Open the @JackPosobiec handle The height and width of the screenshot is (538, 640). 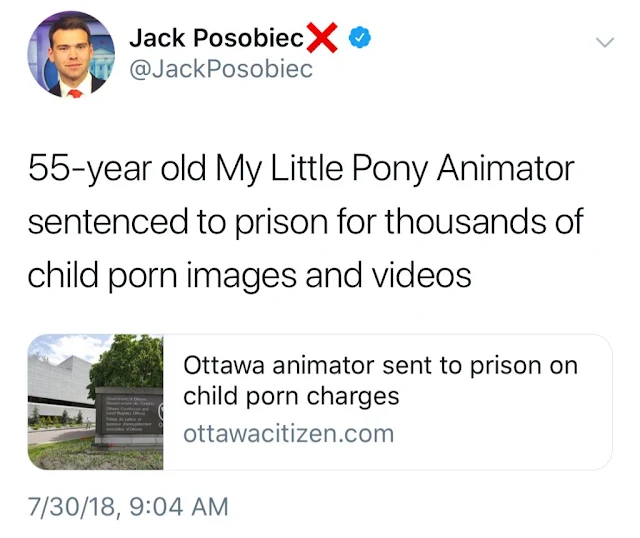pos(221,69)
